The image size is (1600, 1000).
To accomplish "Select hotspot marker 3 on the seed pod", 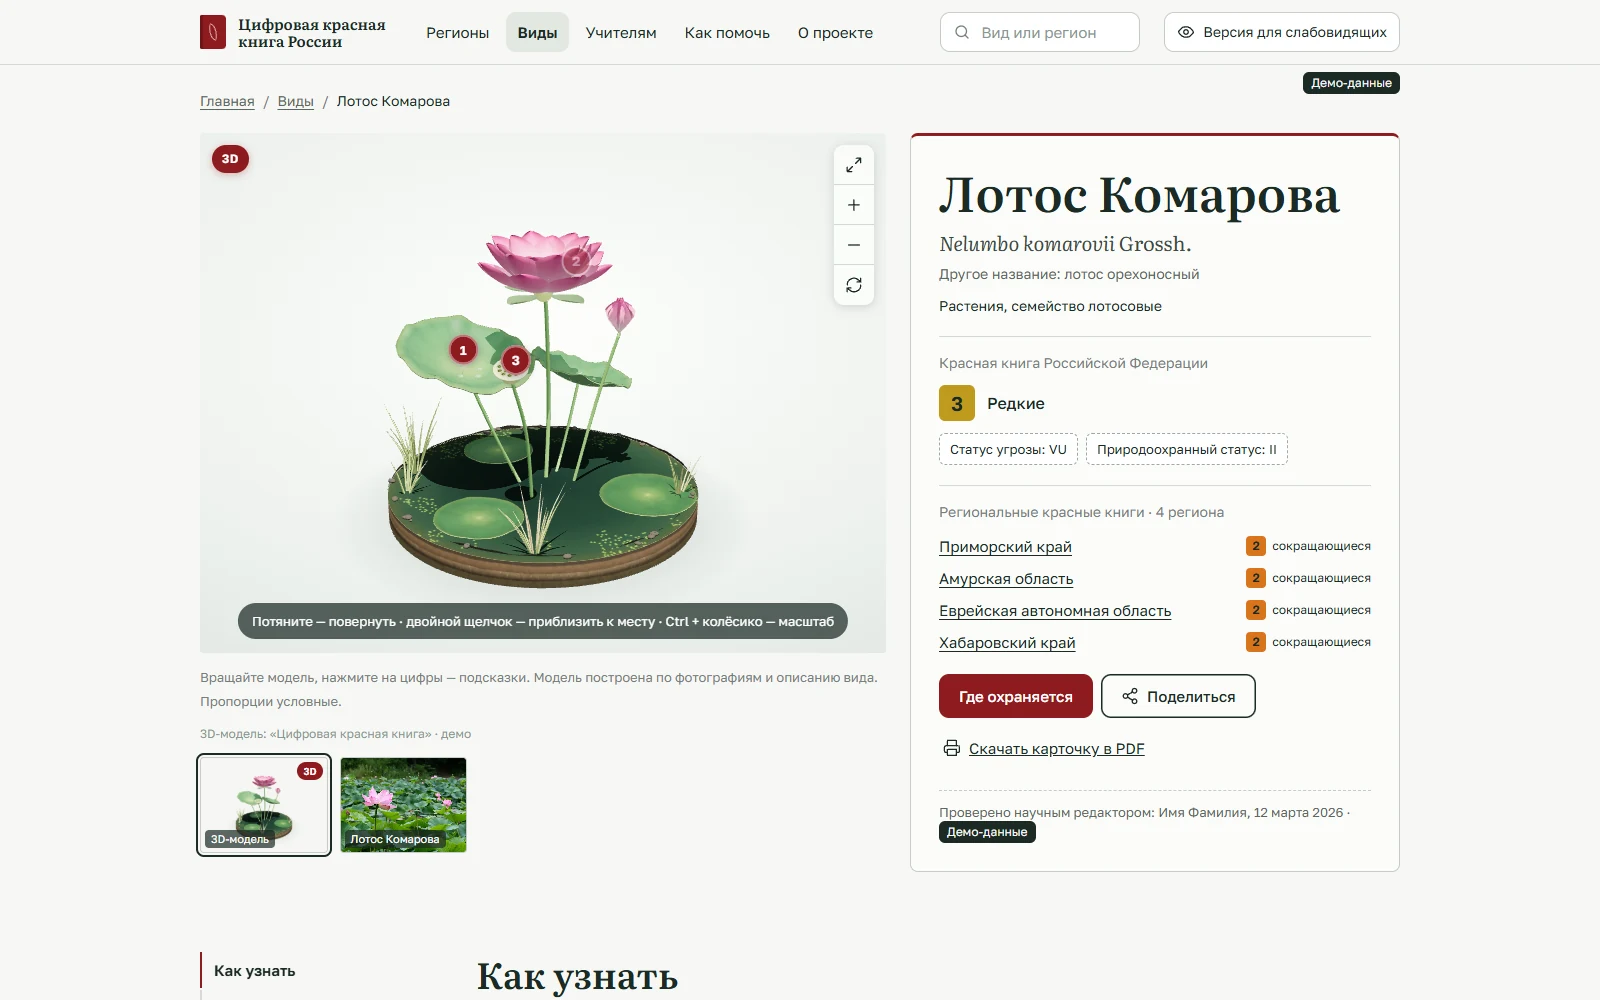I will [515, 360].
